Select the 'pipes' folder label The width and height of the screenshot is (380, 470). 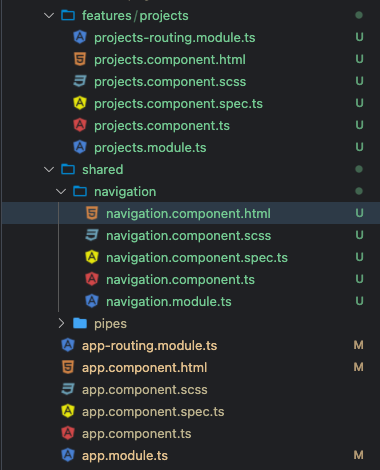pyautogui.click(x=110, y=324)
